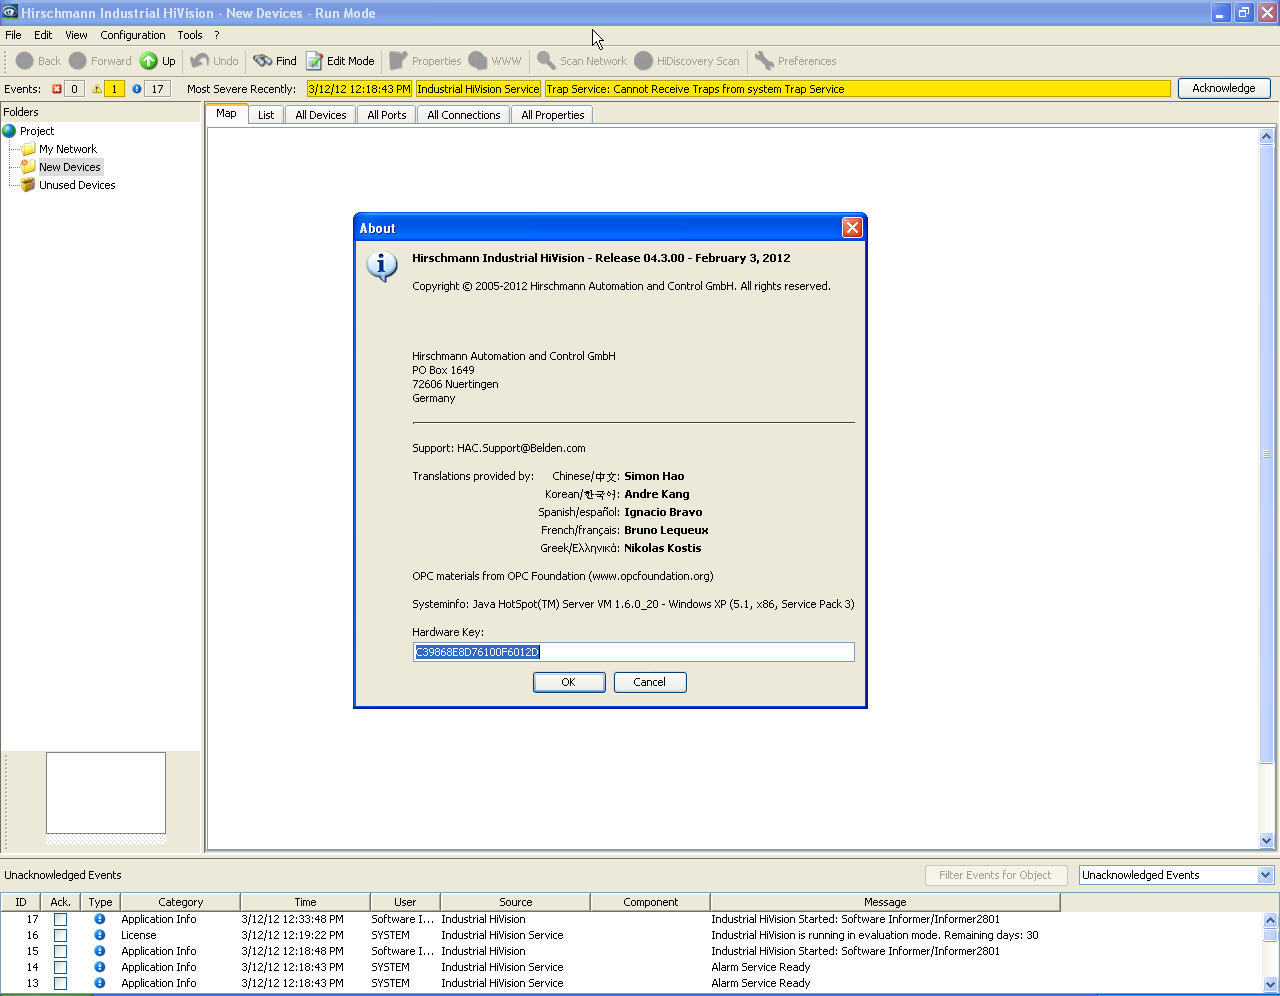
Task: Click the info icon in About dialog
Action: 381,266
